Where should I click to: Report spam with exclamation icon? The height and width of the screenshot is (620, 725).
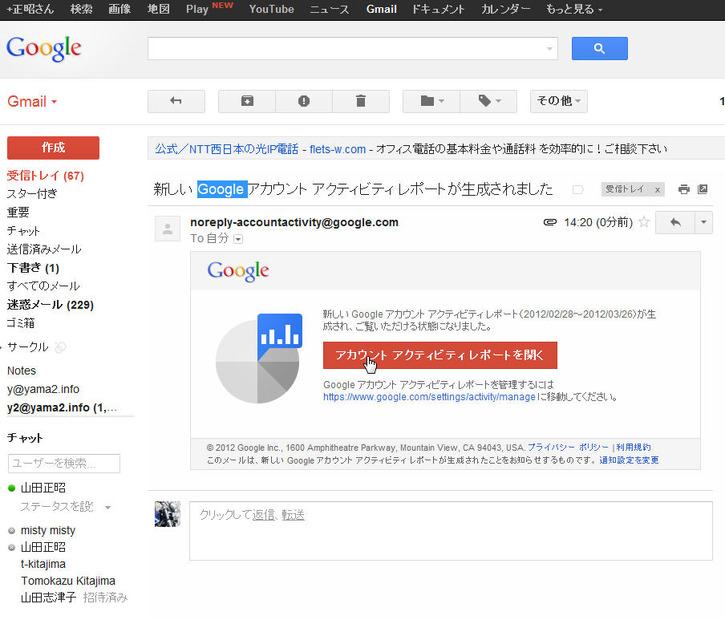point(304,101)
